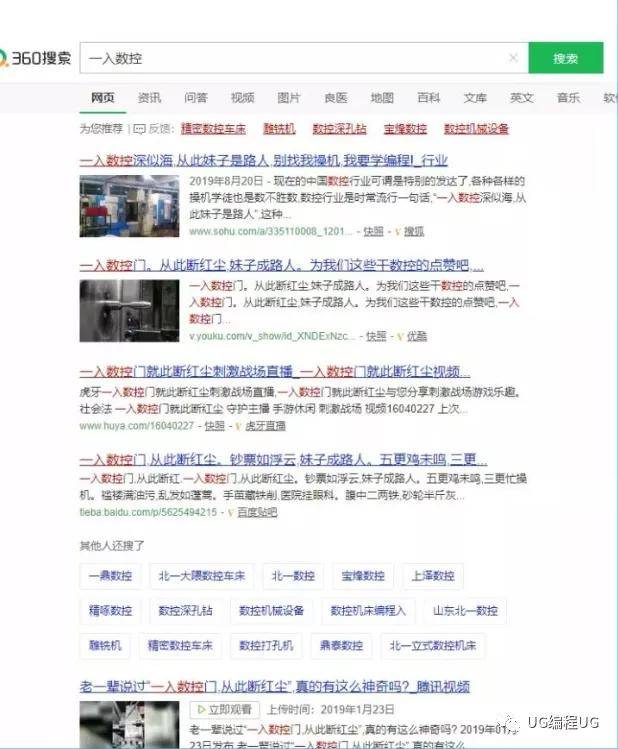Viewport: 618px width, 749px height.
Task: Open result 一入数控门。从此断红尘,妹子成路人。为我们
Action: point(281,265)
